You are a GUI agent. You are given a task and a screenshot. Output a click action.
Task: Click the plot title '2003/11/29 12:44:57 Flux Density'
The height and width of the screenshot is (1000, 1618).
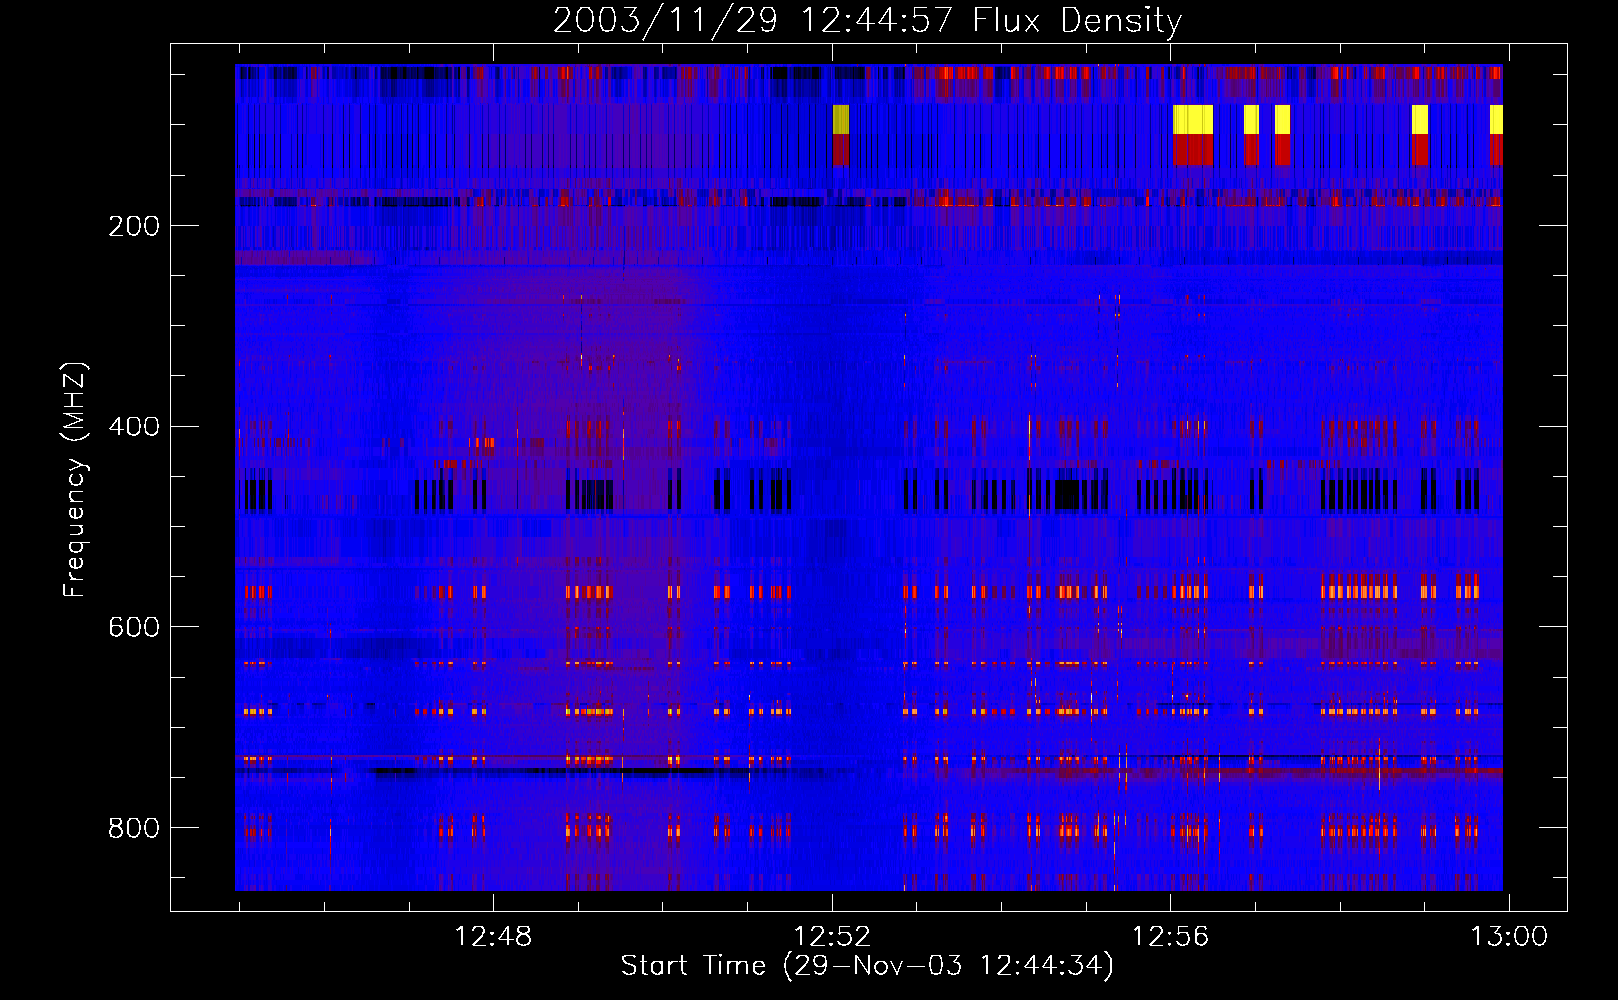coord(867,21)
